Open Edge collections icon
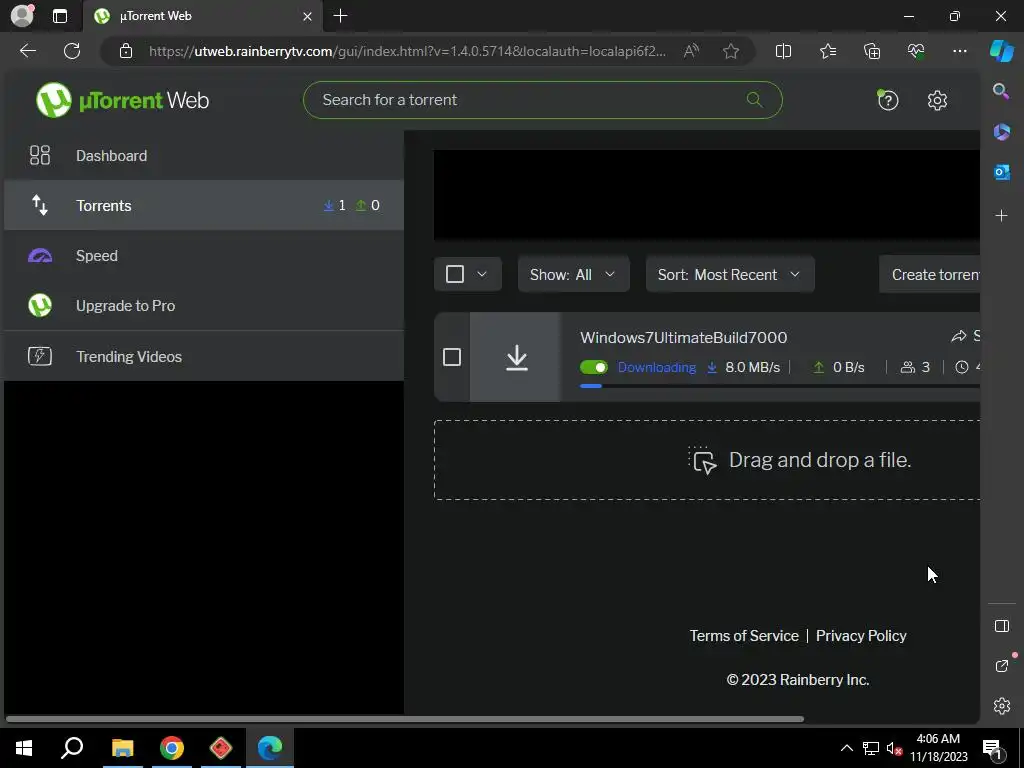 [872, 51]
